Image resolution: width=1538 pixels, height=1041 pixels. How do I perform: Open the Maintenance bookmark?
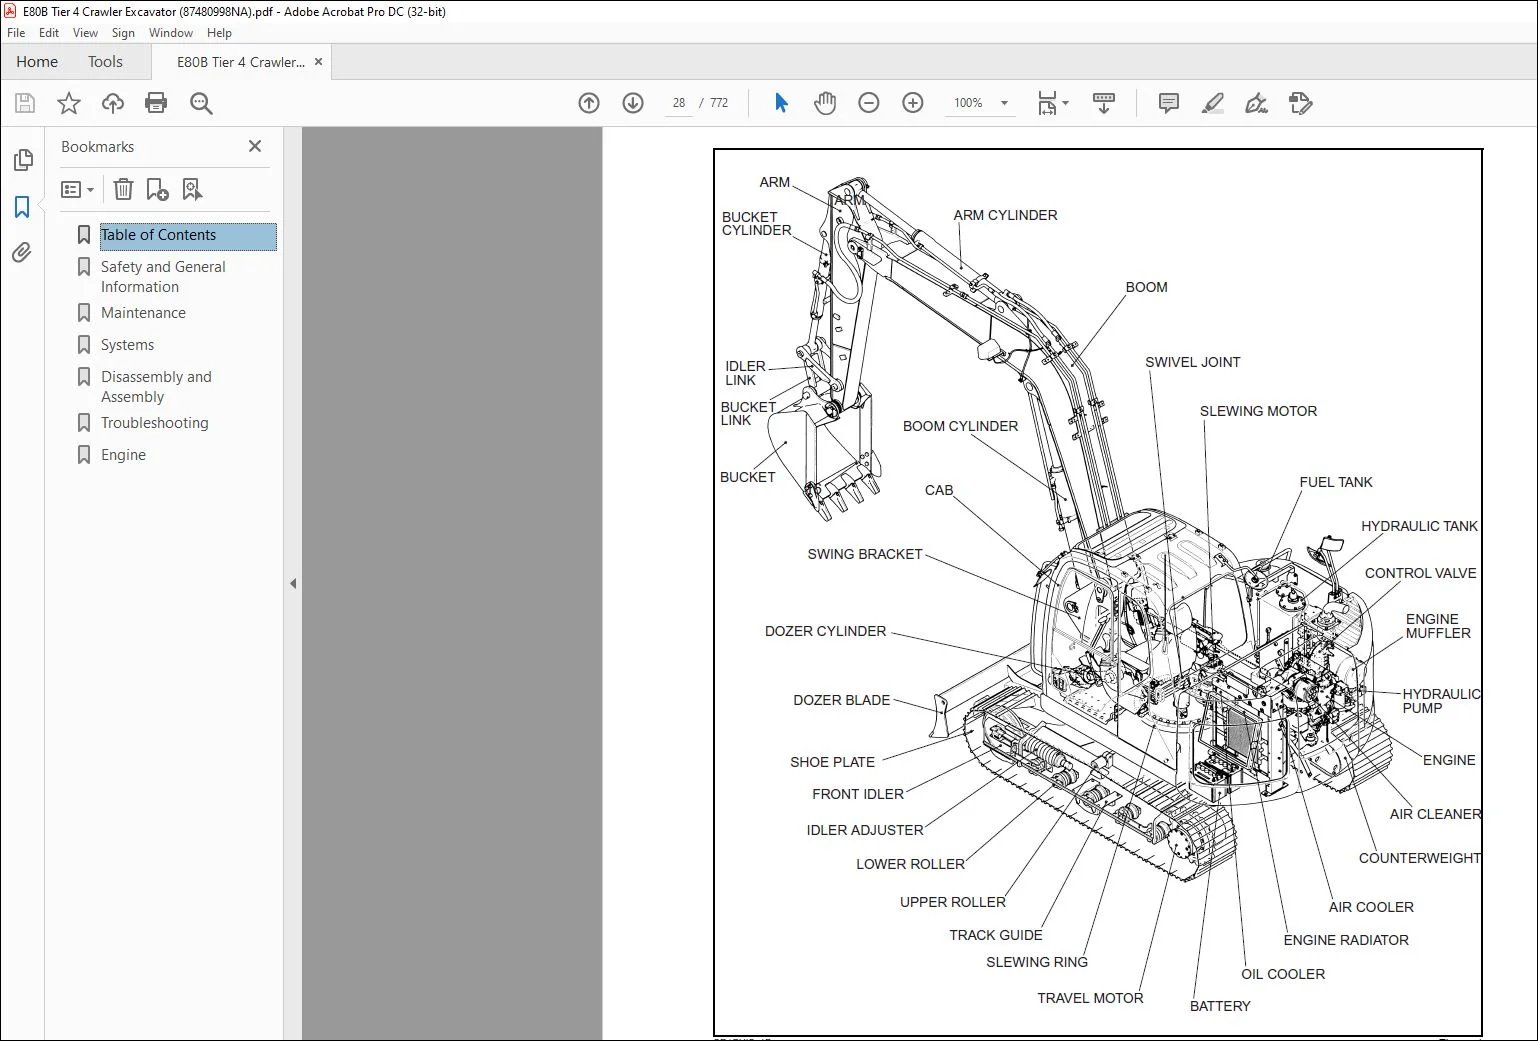143,313
